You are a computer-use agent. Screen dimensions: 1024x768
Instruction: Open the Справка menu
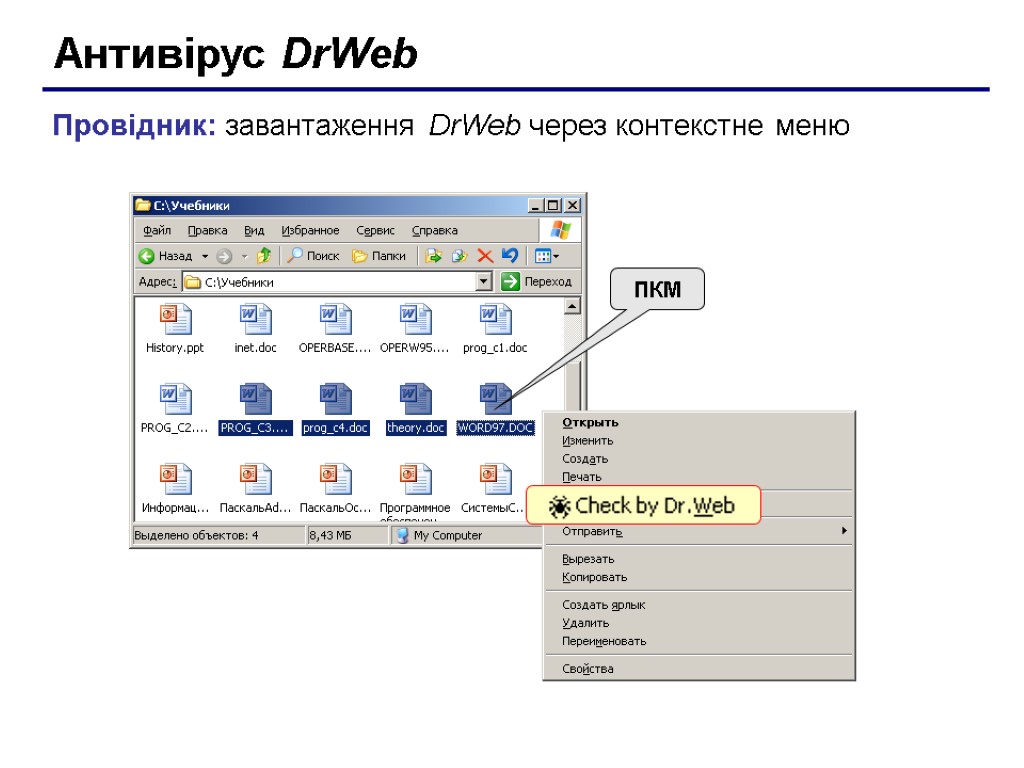tap(434, 231)
